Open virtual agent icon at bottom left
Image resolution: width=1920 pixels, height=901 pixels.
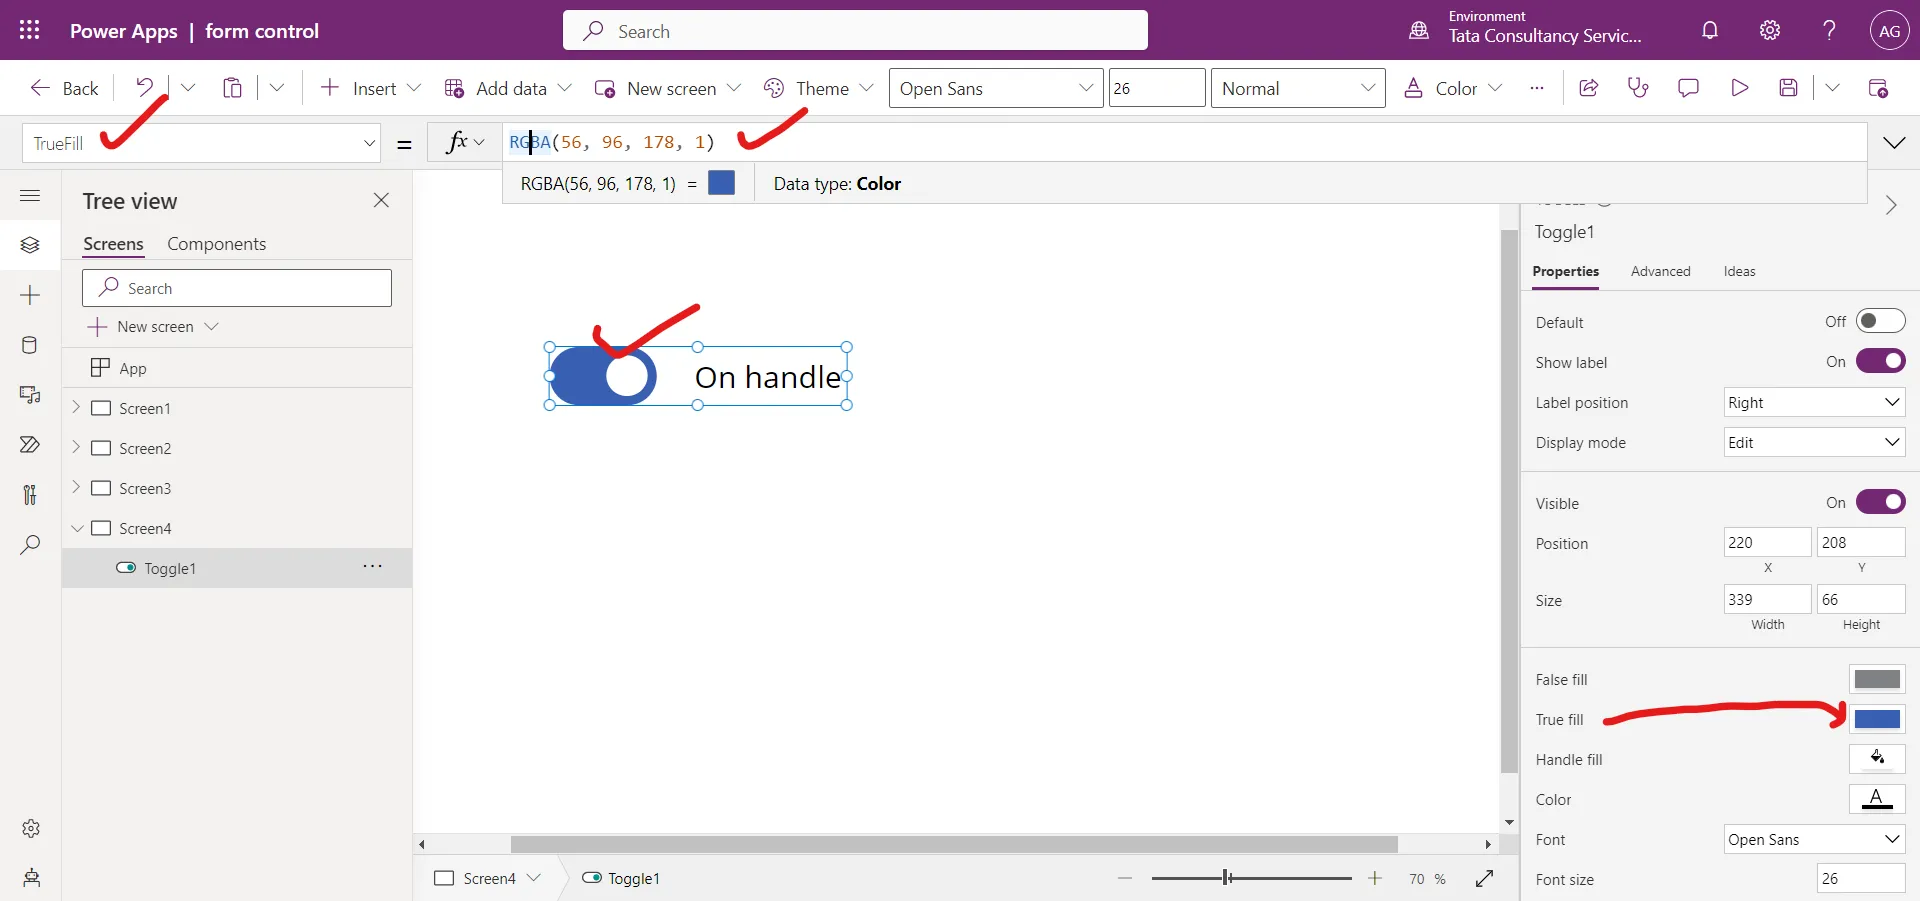(31, 878)
